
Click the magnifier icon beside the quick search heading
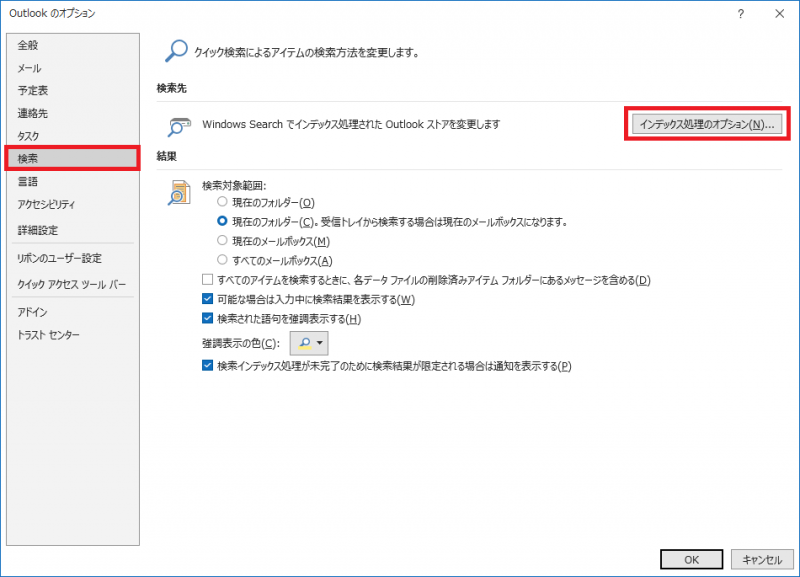(x=176, y=51)
